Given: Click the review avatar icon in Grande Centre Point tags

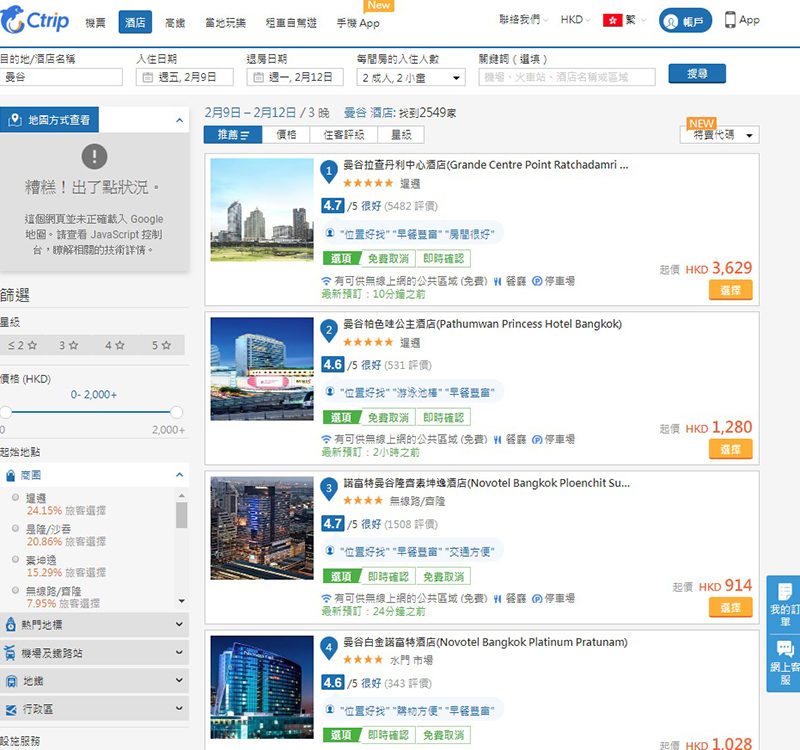Looking at the screenshot, I should tap(330, 233).
